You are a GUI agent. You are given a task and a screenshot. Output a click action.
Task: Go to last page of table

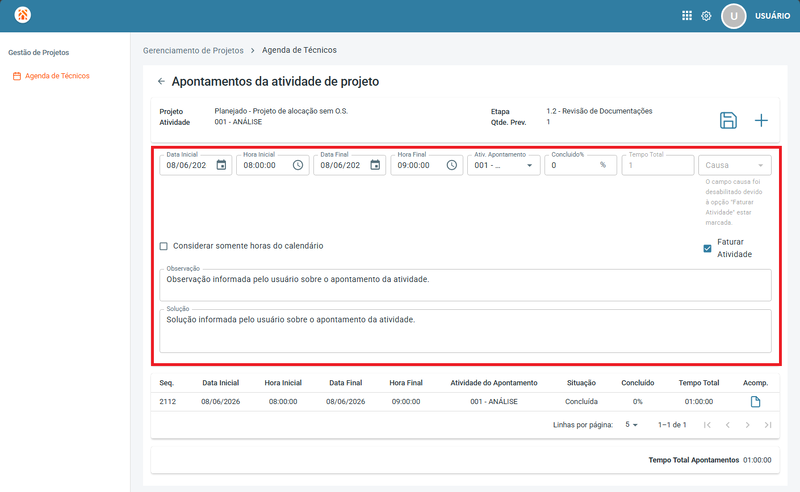768,425
